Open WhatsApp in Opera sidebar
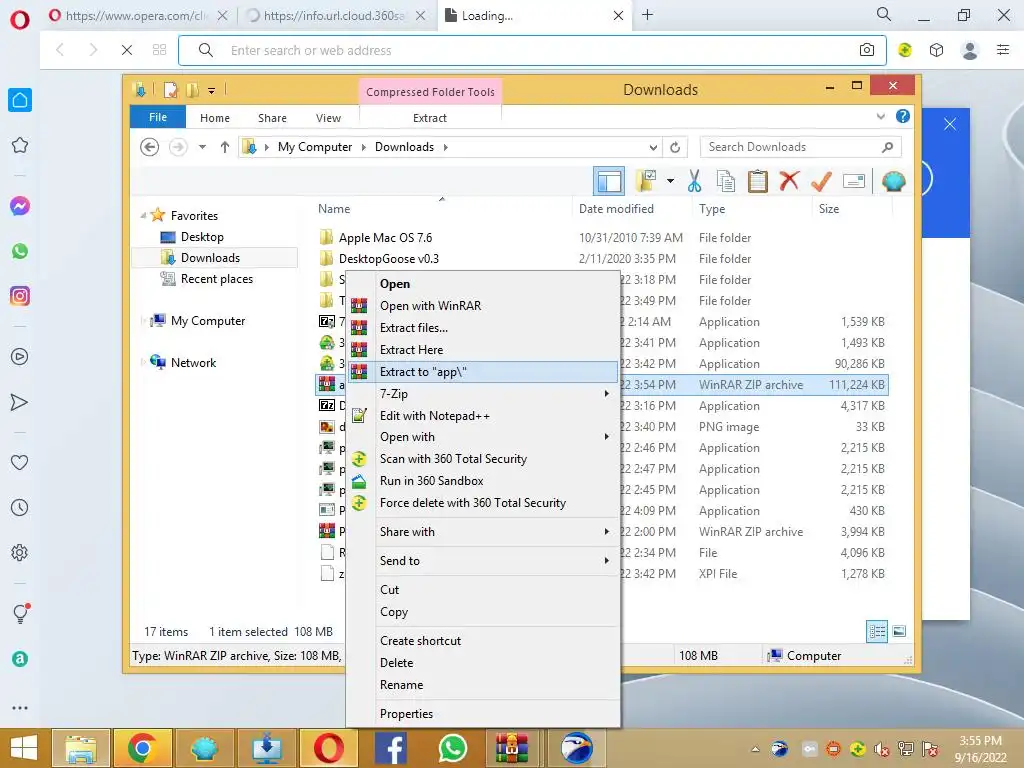1024x768 pixels. click(20, 251)
